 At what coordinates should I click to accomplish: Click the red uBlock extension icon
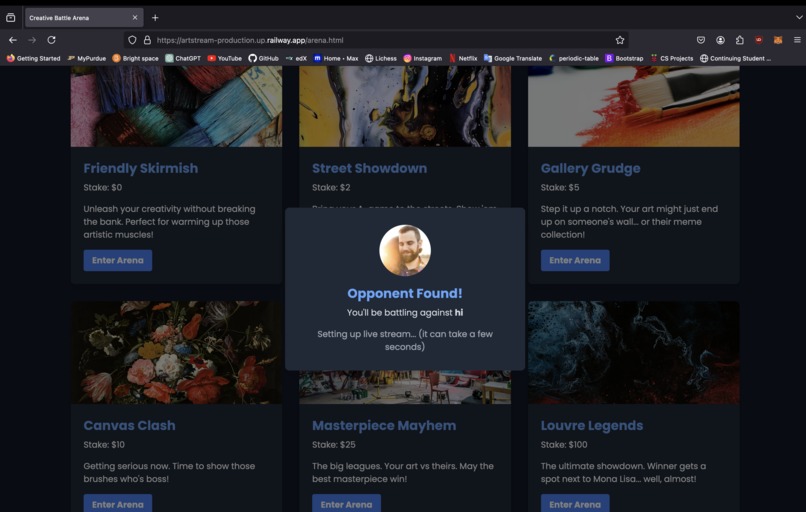[759, 40]
